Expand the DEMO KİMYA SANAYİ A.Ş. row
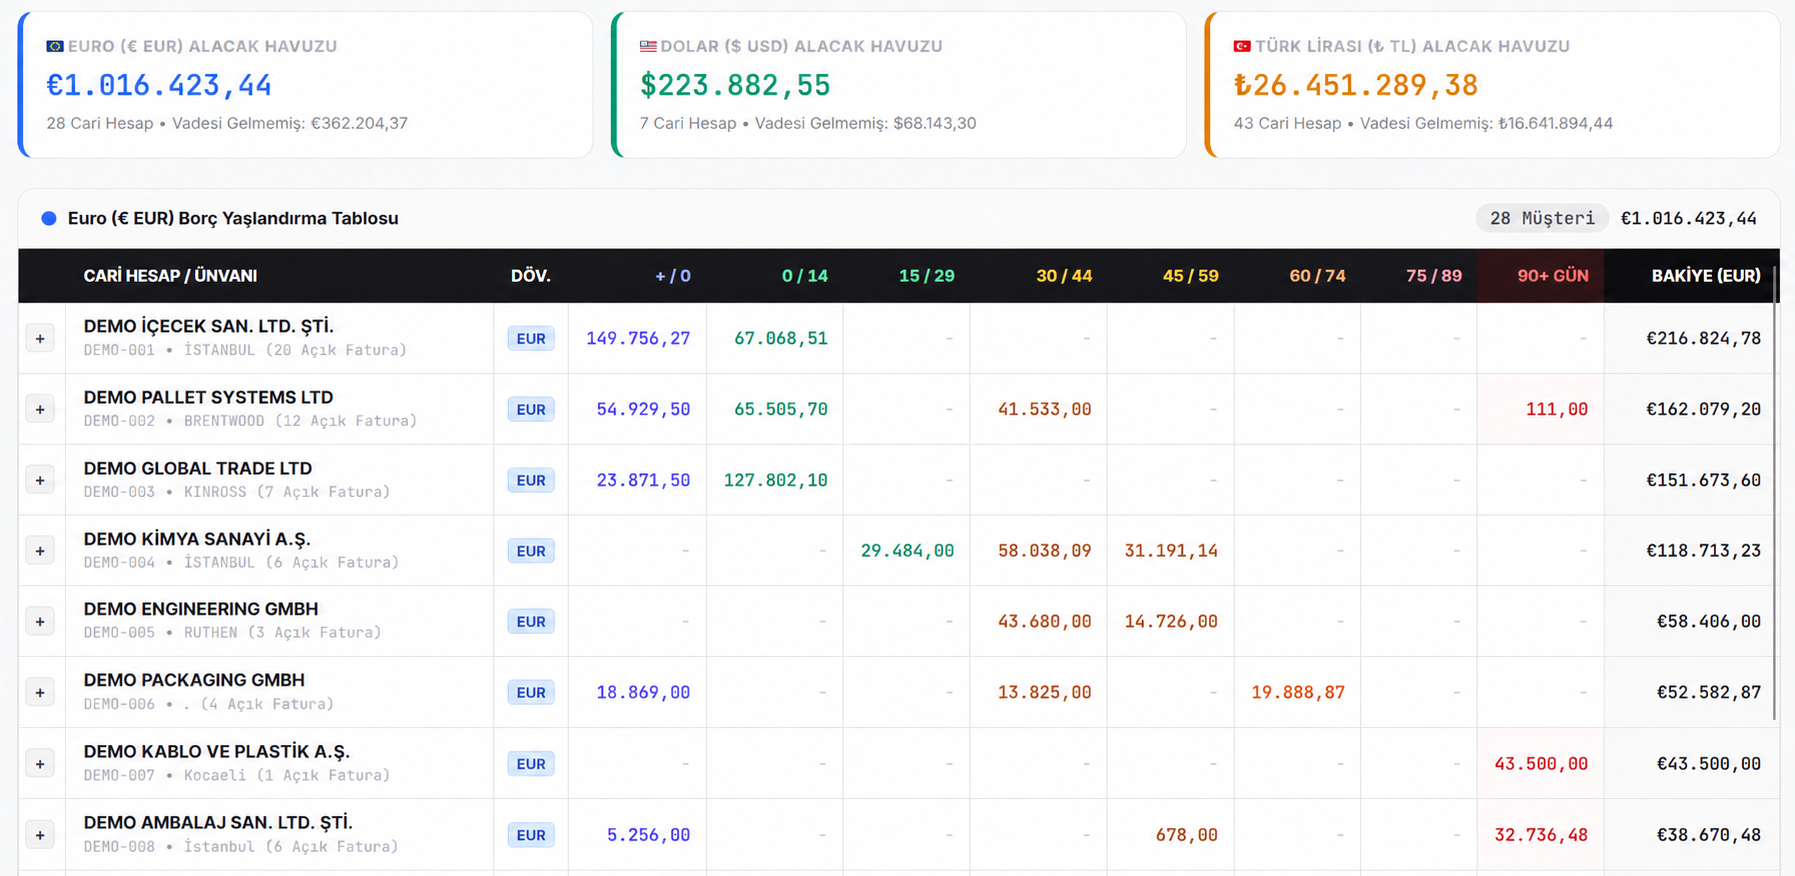Screen dimensions: 1795x876 pos(40,551)
